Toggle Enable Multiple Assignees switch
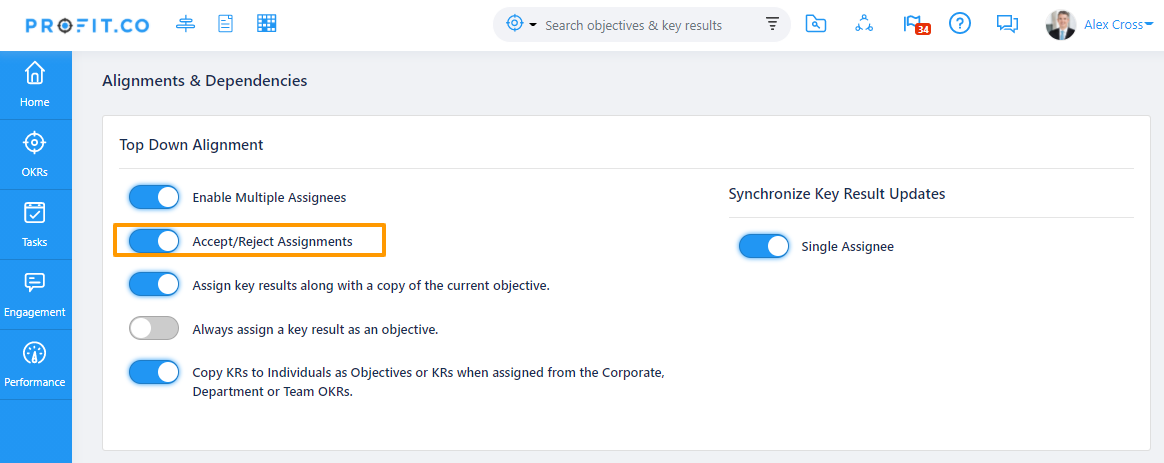Image resolution: width=1164 pixels, height=463 pixels. [154, 197]
